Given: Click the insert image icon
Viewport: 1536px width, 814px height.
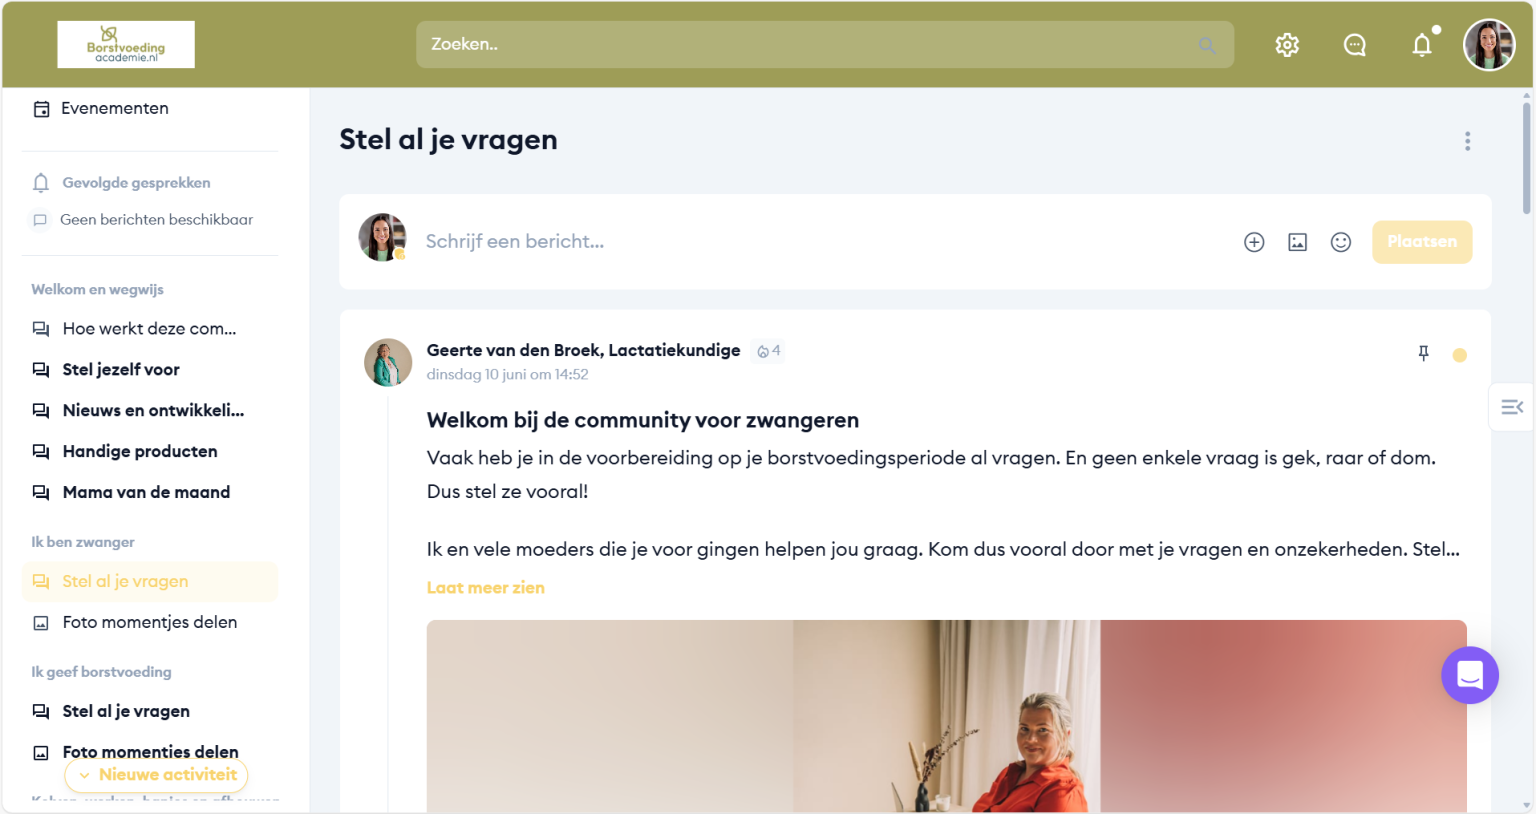Looking at the screenshot, I should [1297, 242].
